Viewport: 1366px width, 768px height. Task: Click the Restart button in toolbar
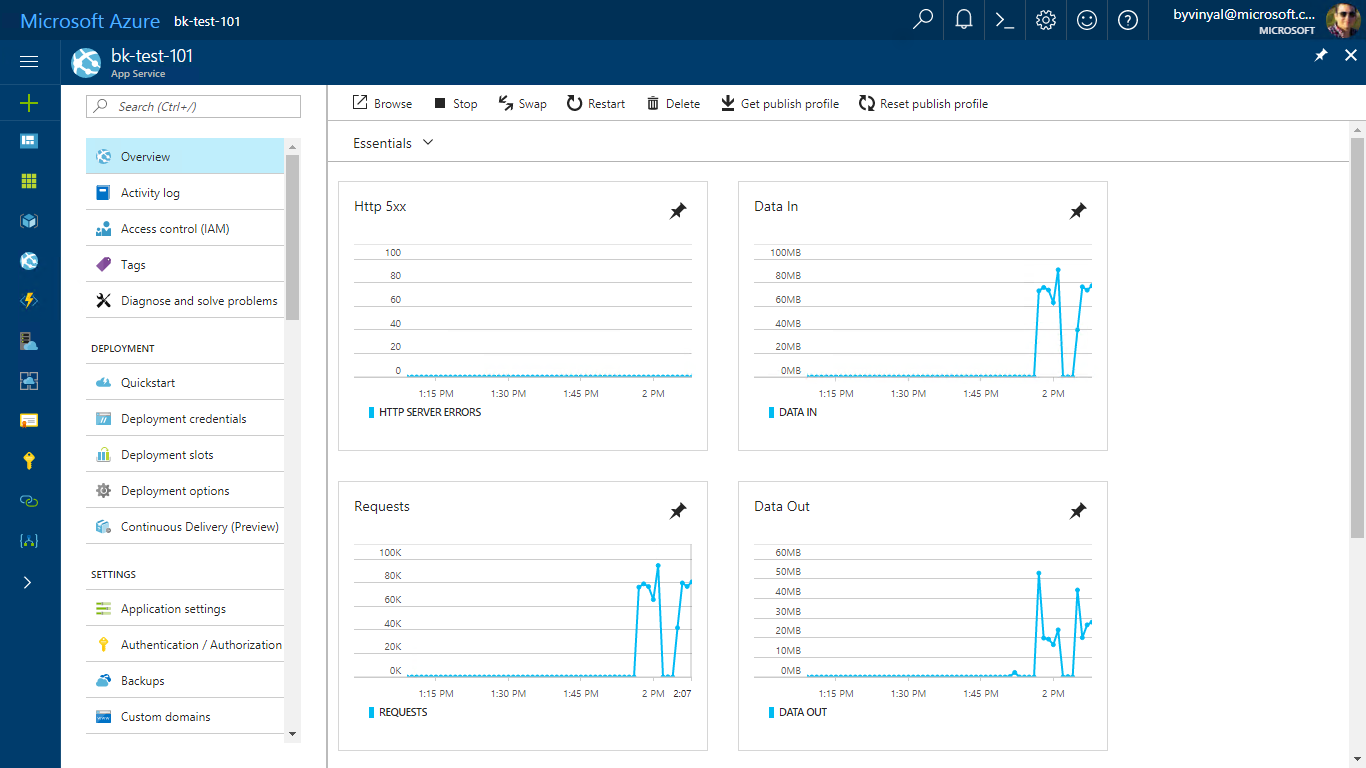pos(596,104)
